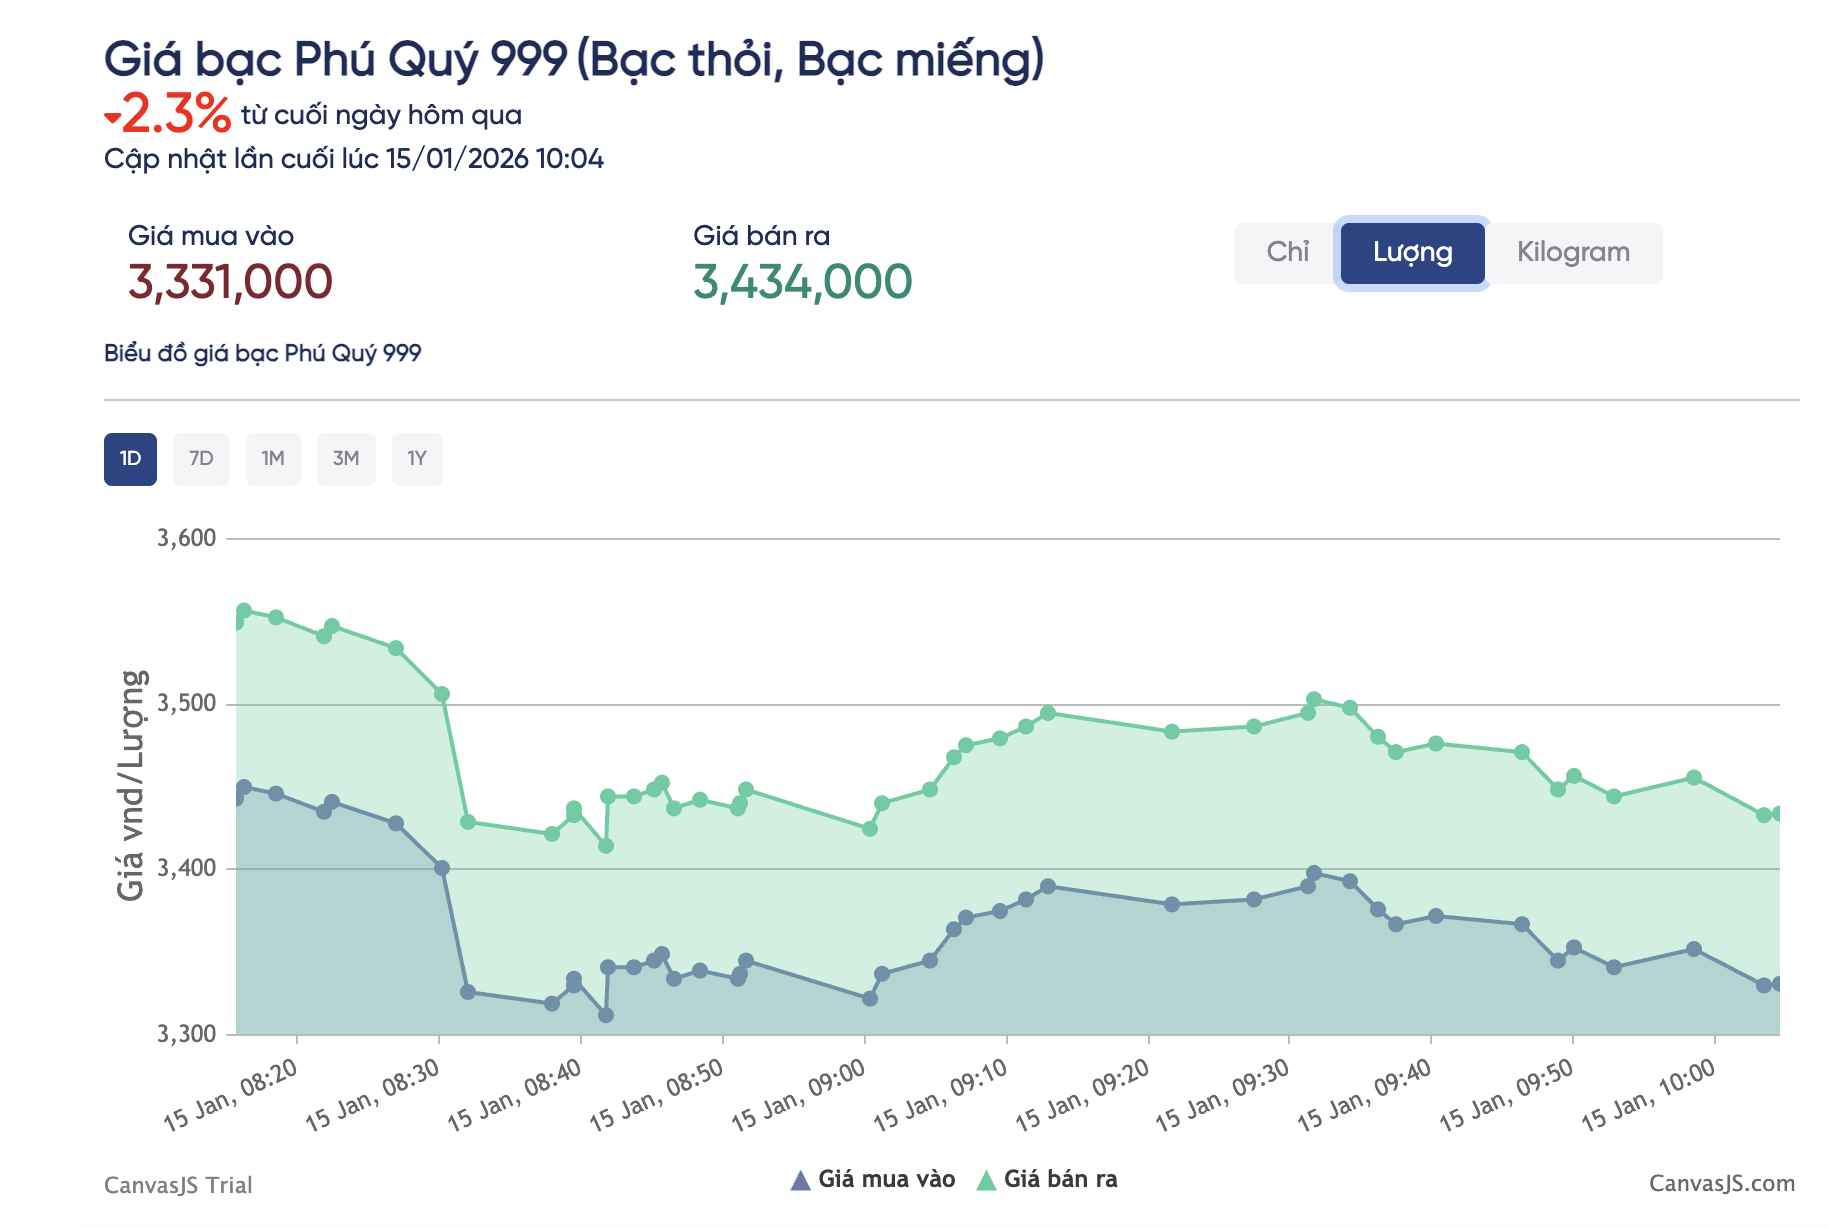This screenshot has height=1228, width=1828.
Task: Click the green triangle legend icon
Action: click(x=986, y=1179)
